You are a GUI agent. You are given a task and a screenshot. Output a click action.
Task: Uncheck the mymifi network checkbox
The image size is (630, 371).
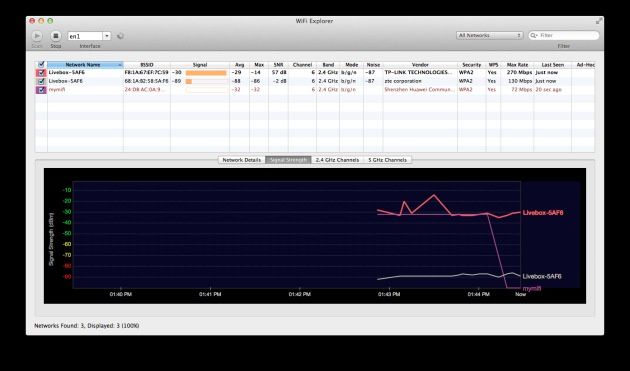pos(41,90)
